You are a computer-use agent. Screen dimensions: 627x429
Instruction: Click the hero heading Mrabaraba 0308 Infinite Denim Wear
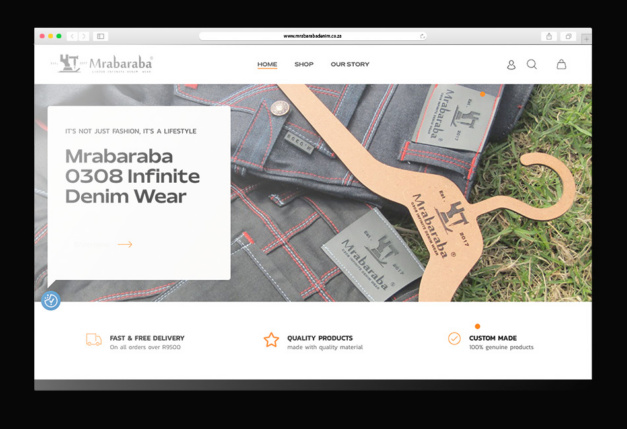coord(132,176)
